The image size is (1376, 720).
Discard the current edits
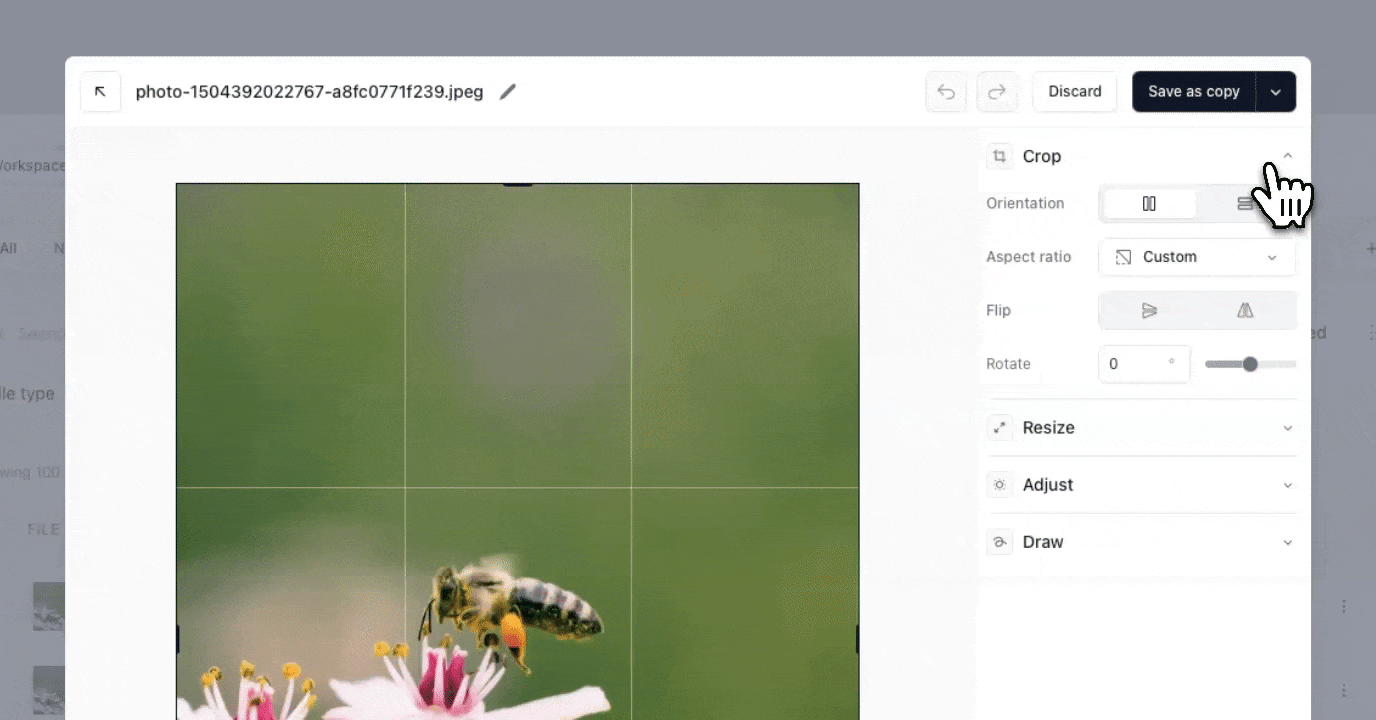pyautogui.click(x=1074, y=91)
